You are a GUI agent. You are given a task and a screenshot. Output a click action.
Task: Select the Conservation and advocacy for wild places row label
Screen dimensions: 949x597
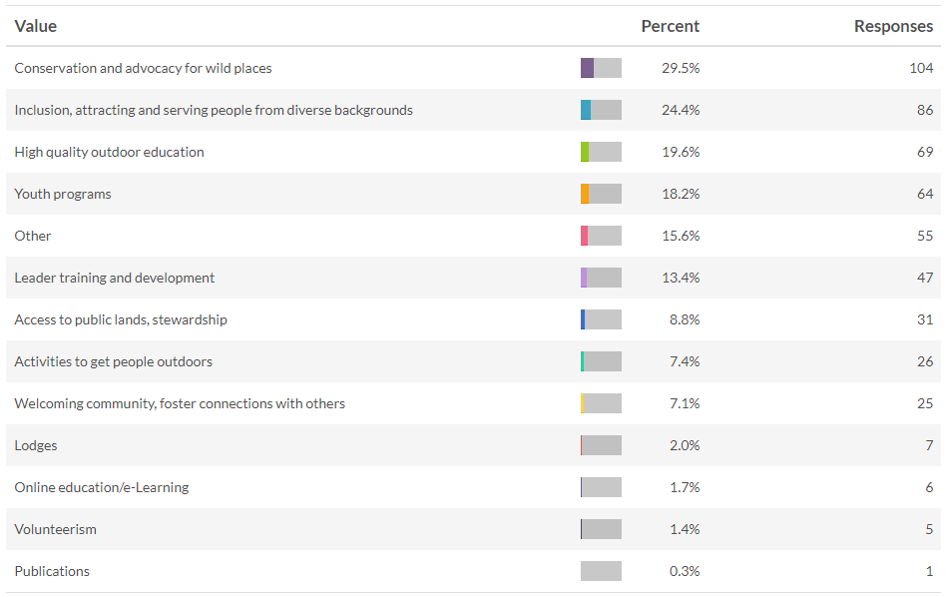[143, 68]
